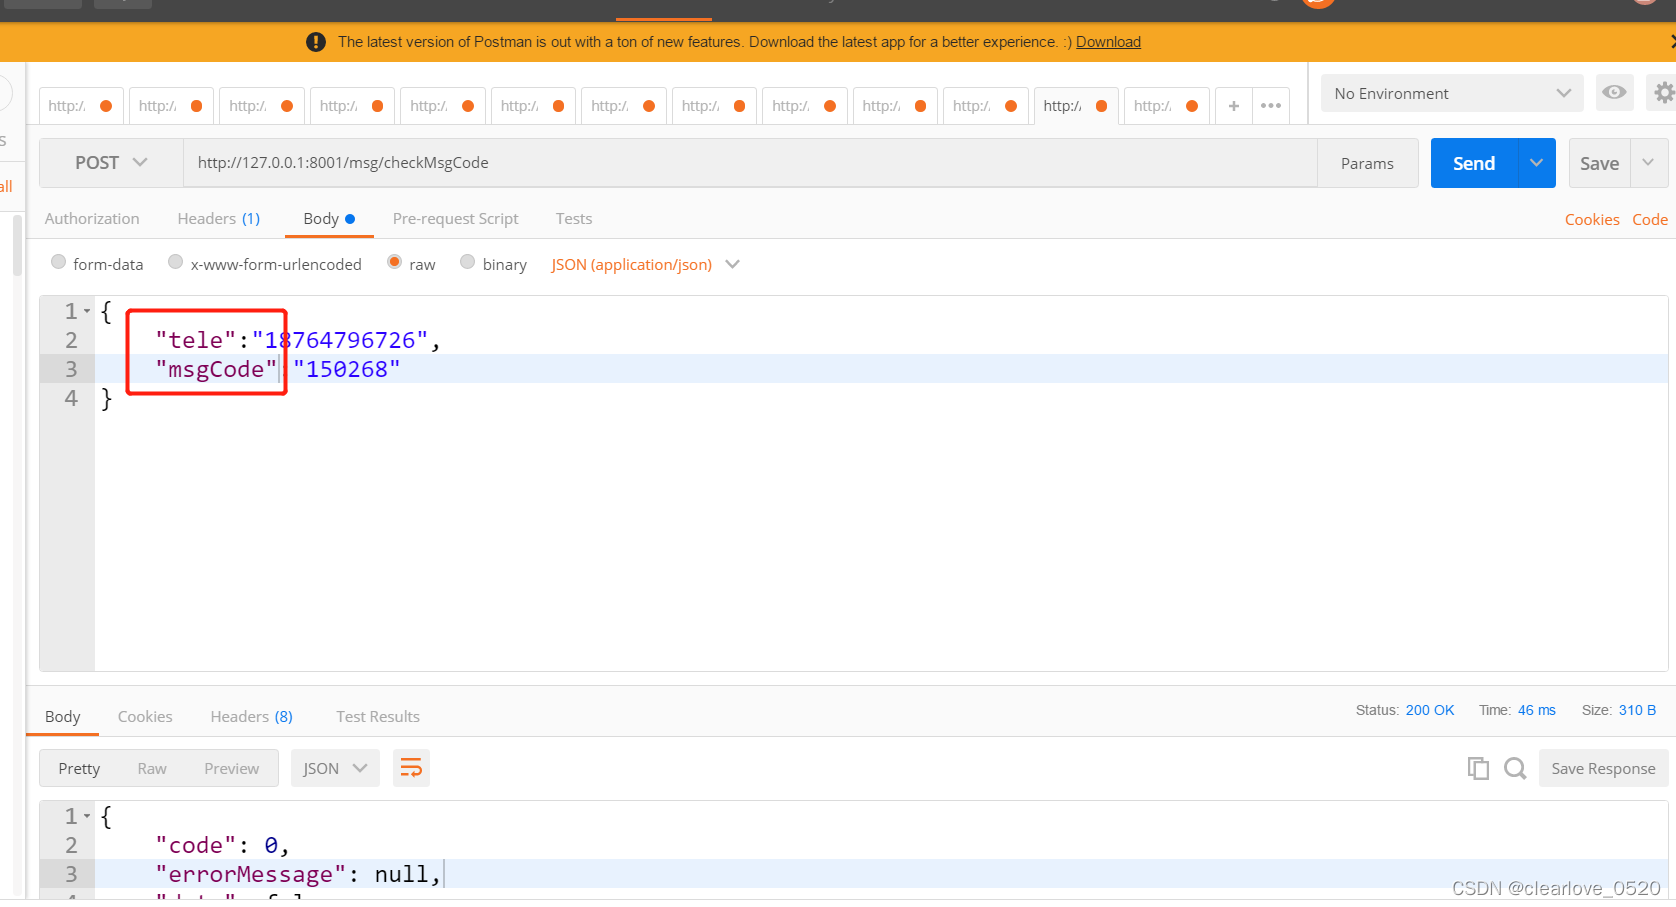The image size is (1676, 907).
Task: Switch response view to Raw
Action: point(152,768)
